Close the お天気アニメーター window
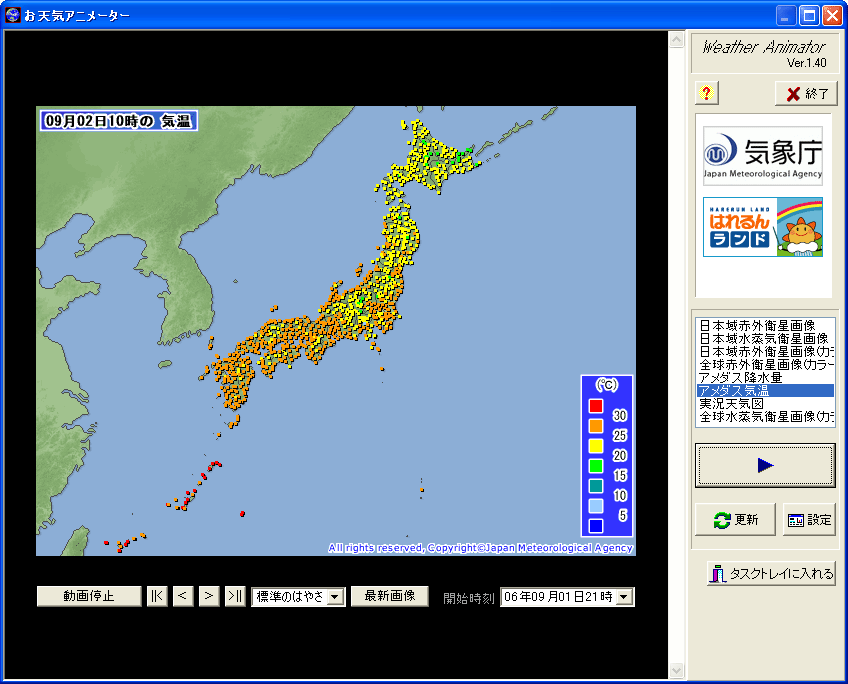The image size is (848, 684). [832, 16]
